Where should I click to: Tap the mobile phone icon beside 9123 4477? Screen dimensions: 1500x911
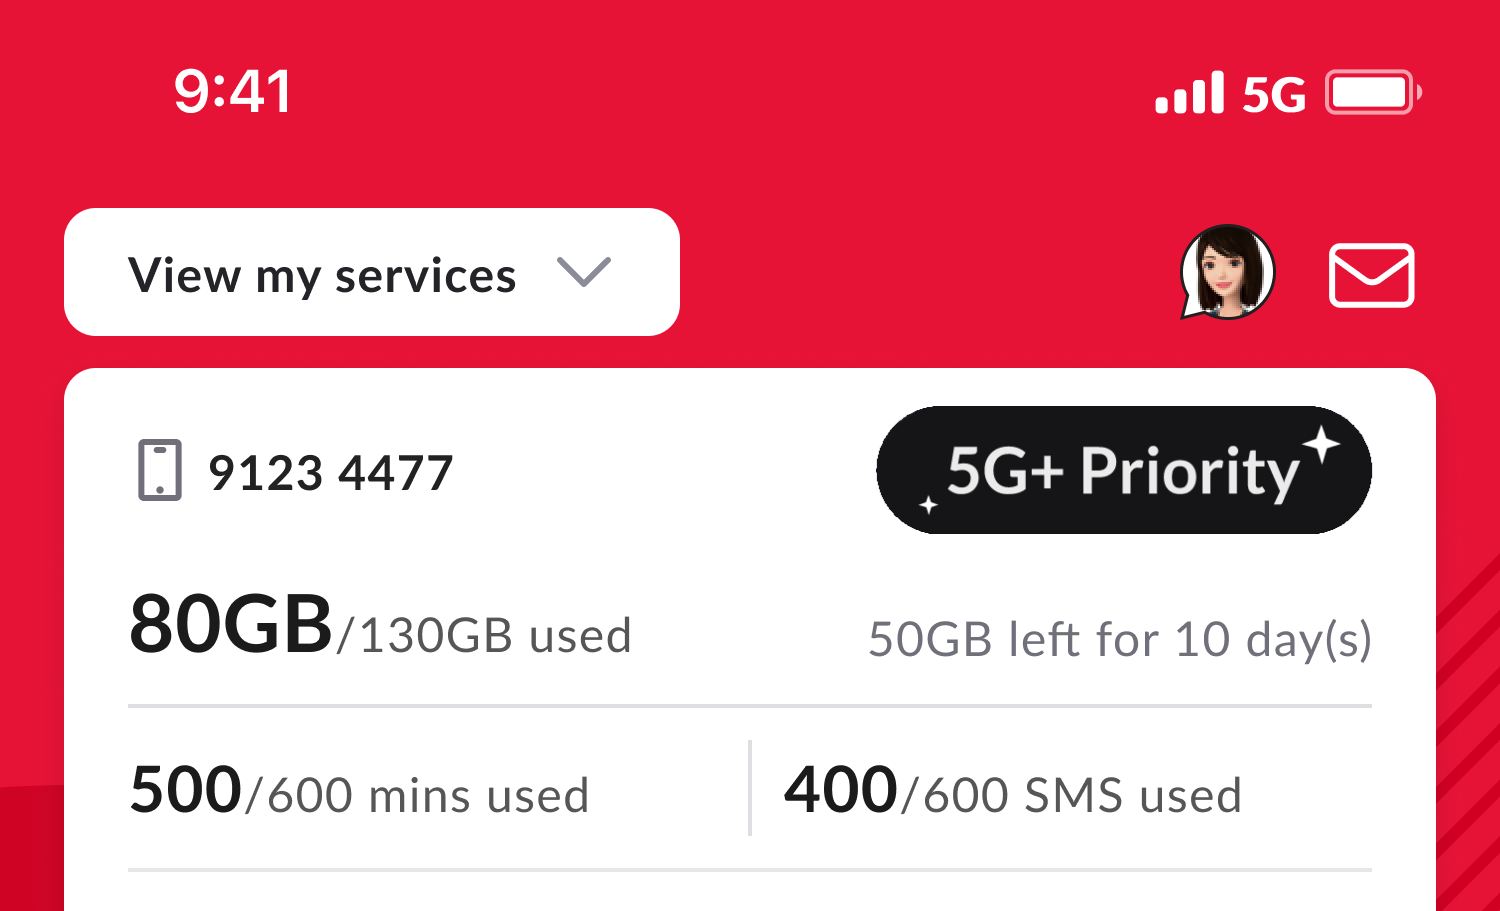[160, 470]
